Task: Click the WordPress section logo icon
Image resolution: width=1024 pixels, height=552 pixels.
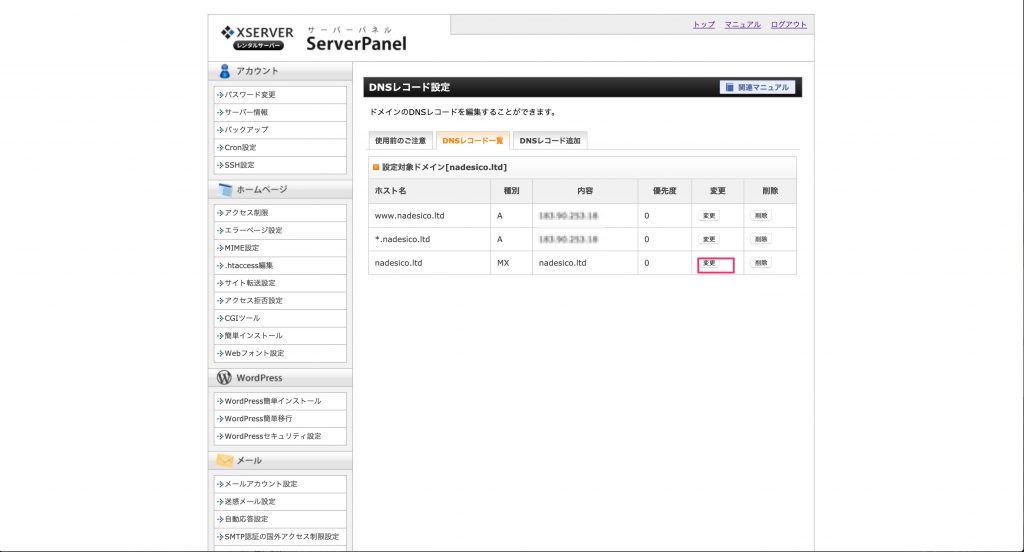Action: tap(225, 378)
